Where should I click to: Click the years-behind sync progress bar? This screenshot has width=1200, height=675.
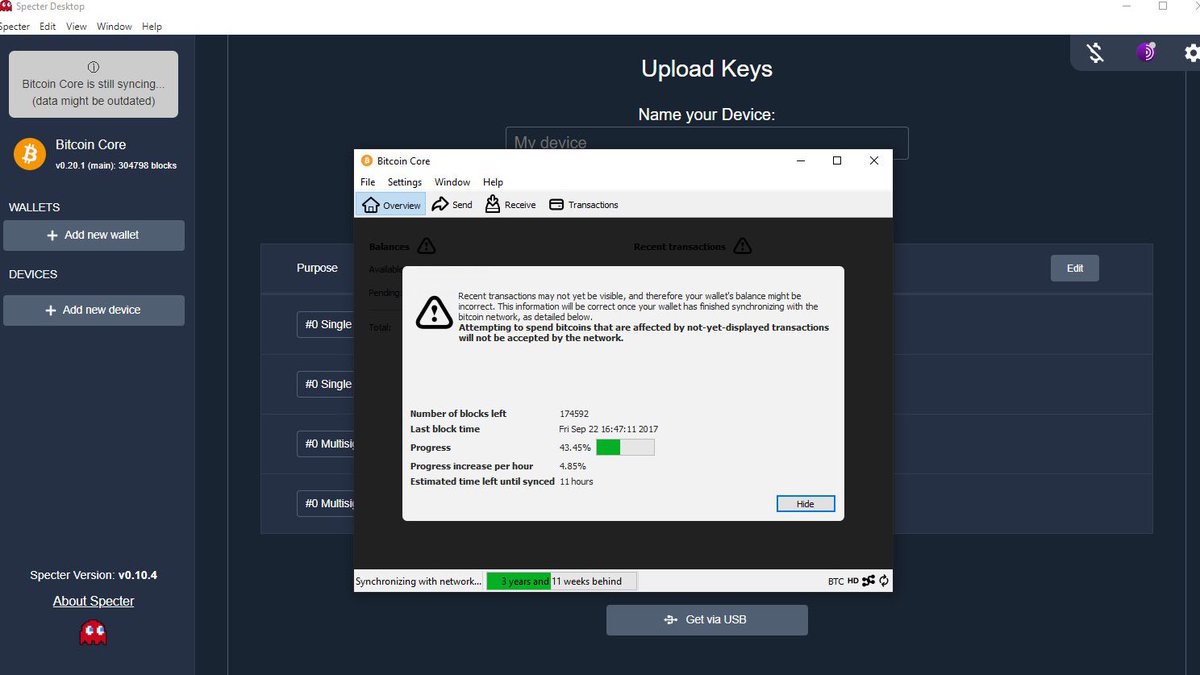coord(561,581)
